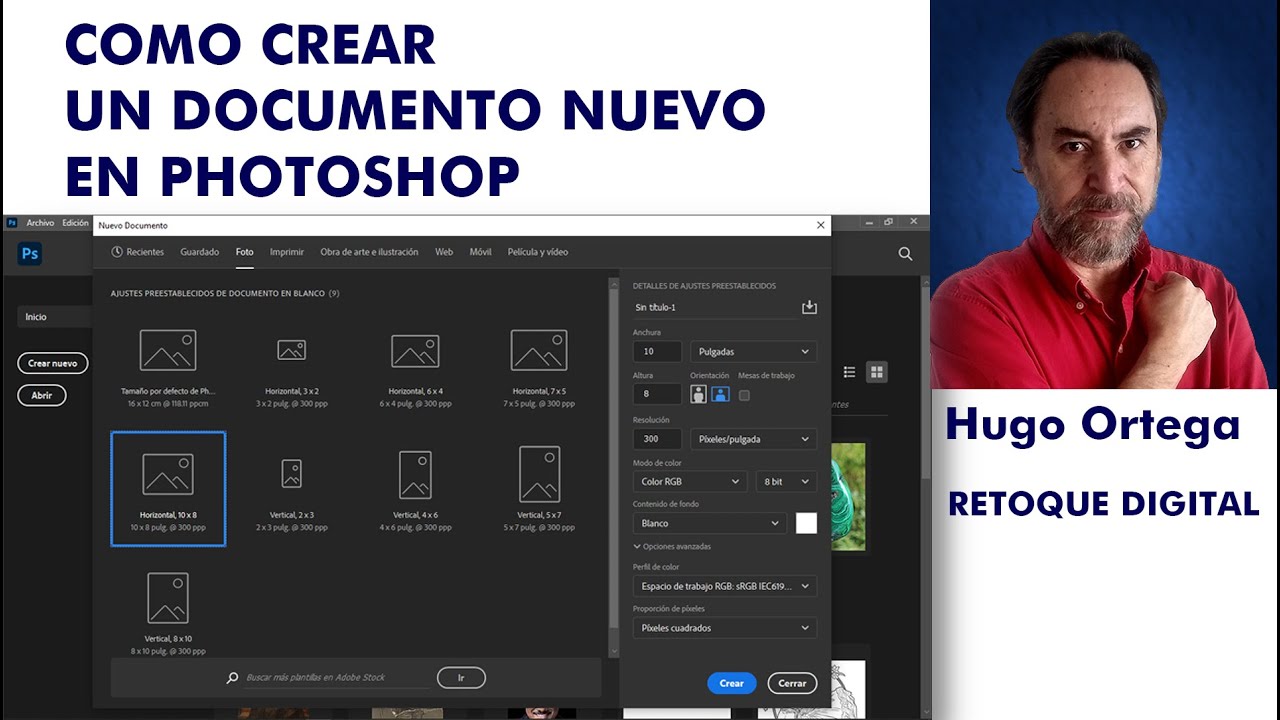Select the Vertical, 5 x 7 preset
The height and width of the screenshot is (720, 1280).
(x=539, y=489)
